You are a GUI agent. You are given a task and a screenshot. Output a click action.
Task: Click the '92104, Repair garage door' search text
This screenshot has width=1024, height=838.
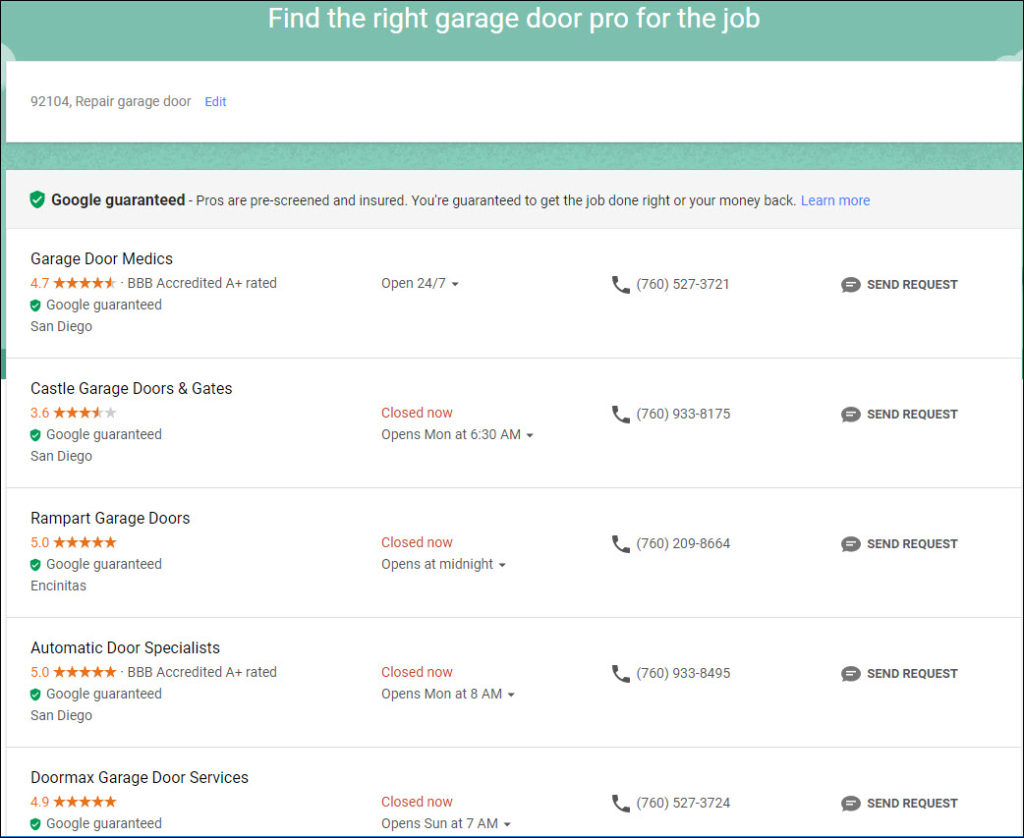[x=110, y=101]
